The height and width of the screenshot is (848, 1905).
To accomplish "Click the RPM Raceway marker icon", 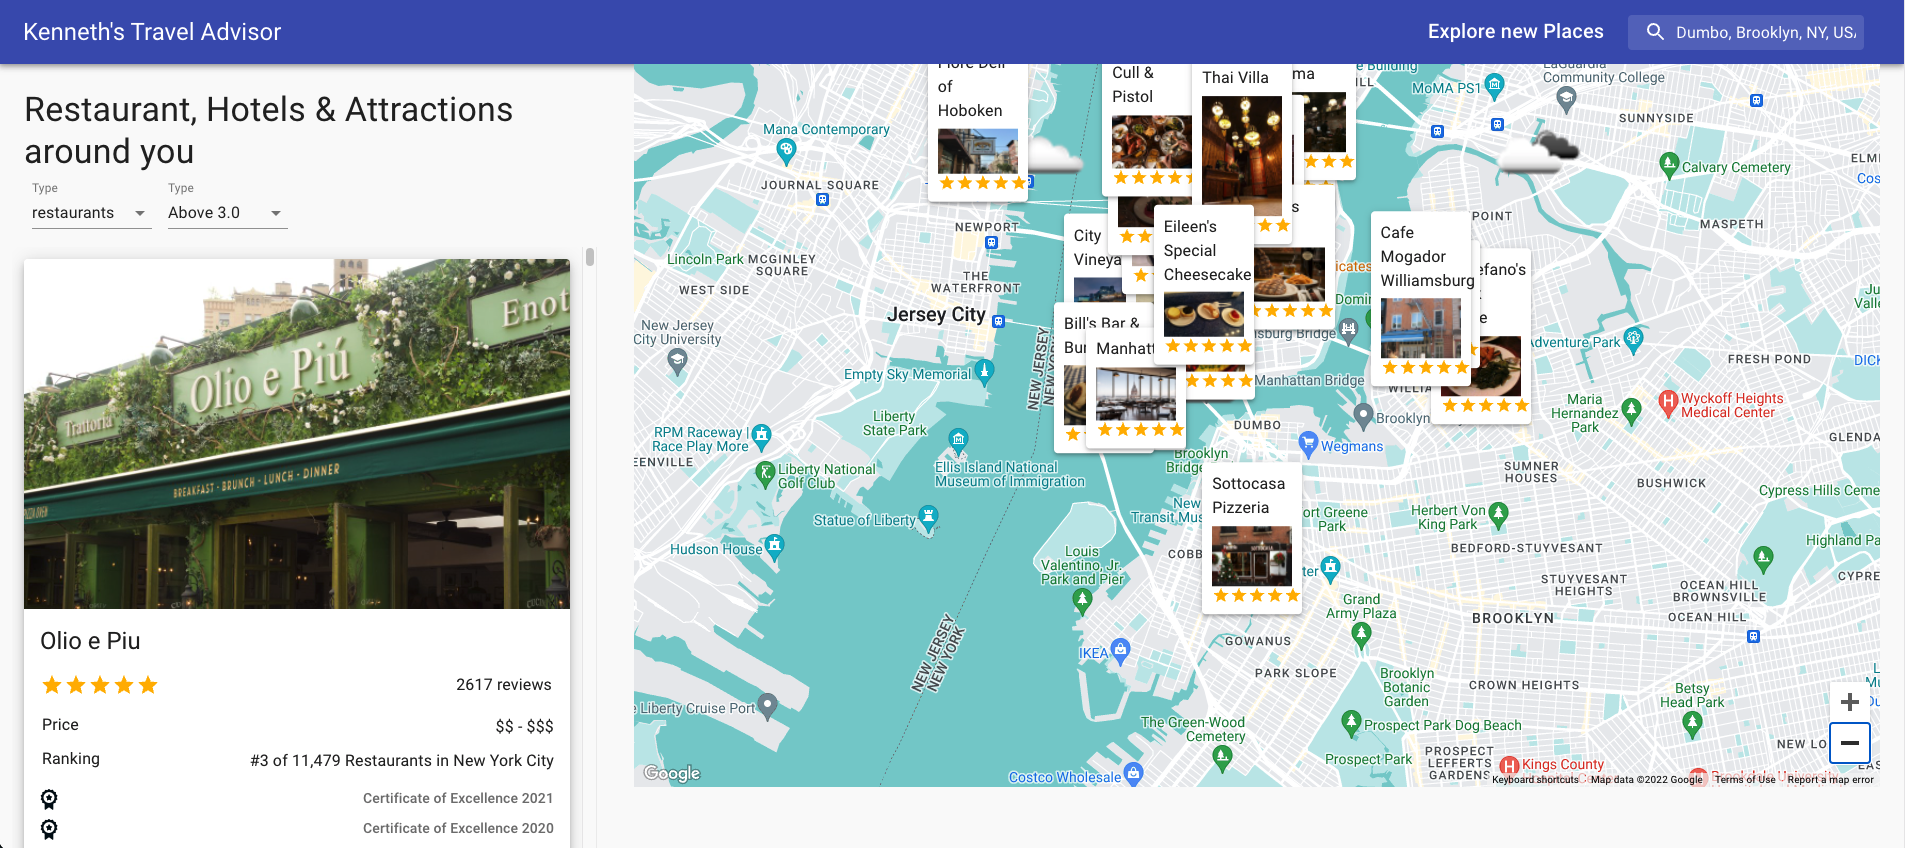I will click(761, 436).
